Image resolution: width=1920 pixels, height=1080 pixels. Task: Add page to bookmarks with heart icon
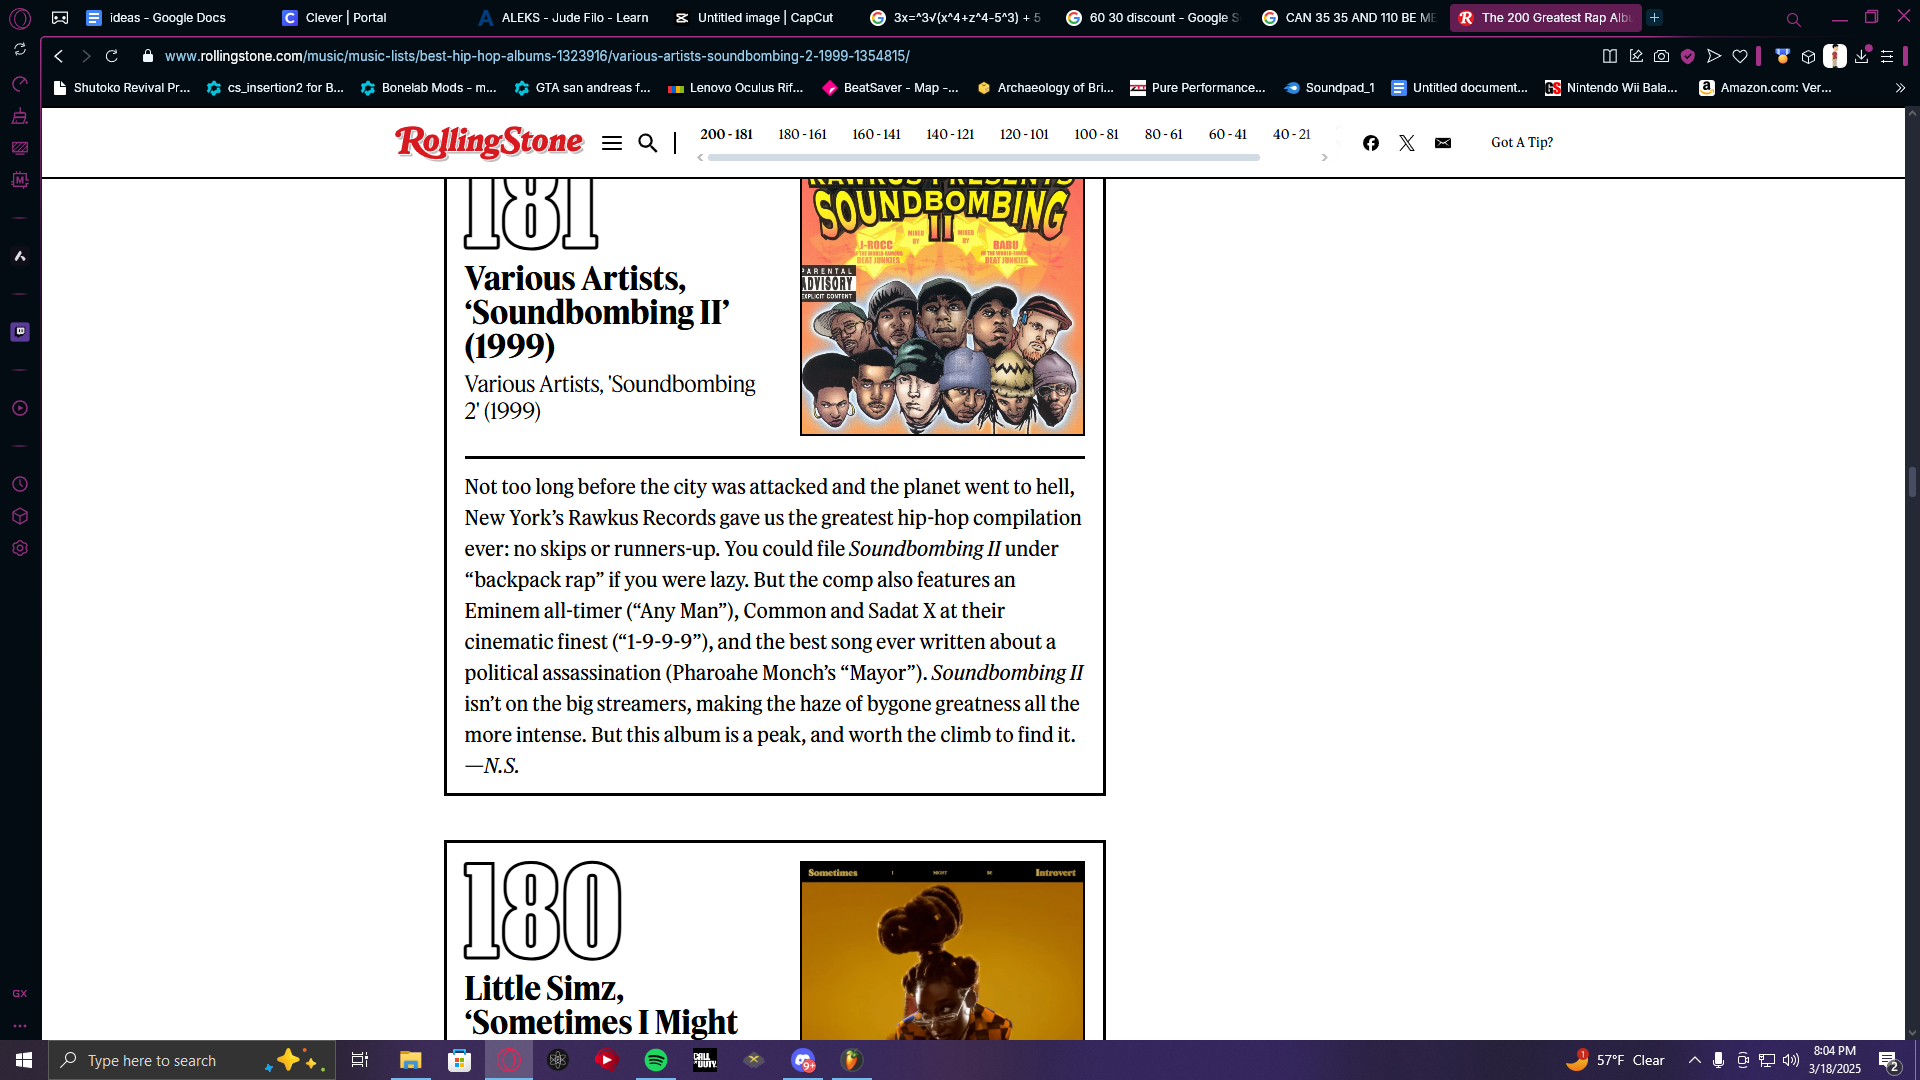(x=1740, y=56)
